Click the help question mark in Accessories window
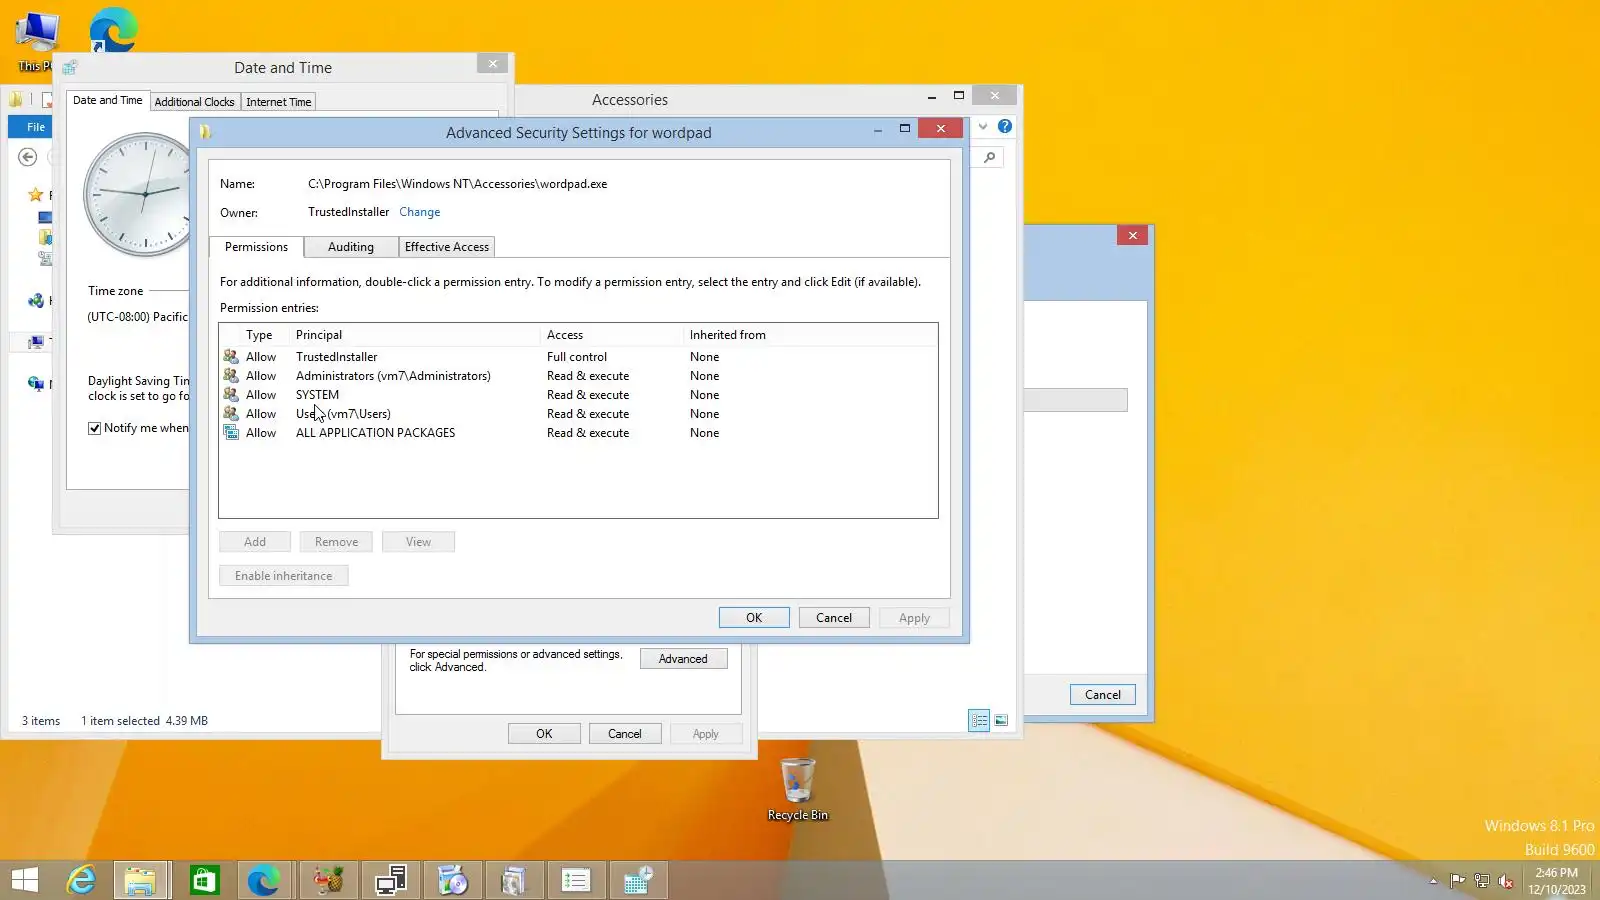Image resolution: width=1600 pixels, height=900 pixels. (1005, 126)
